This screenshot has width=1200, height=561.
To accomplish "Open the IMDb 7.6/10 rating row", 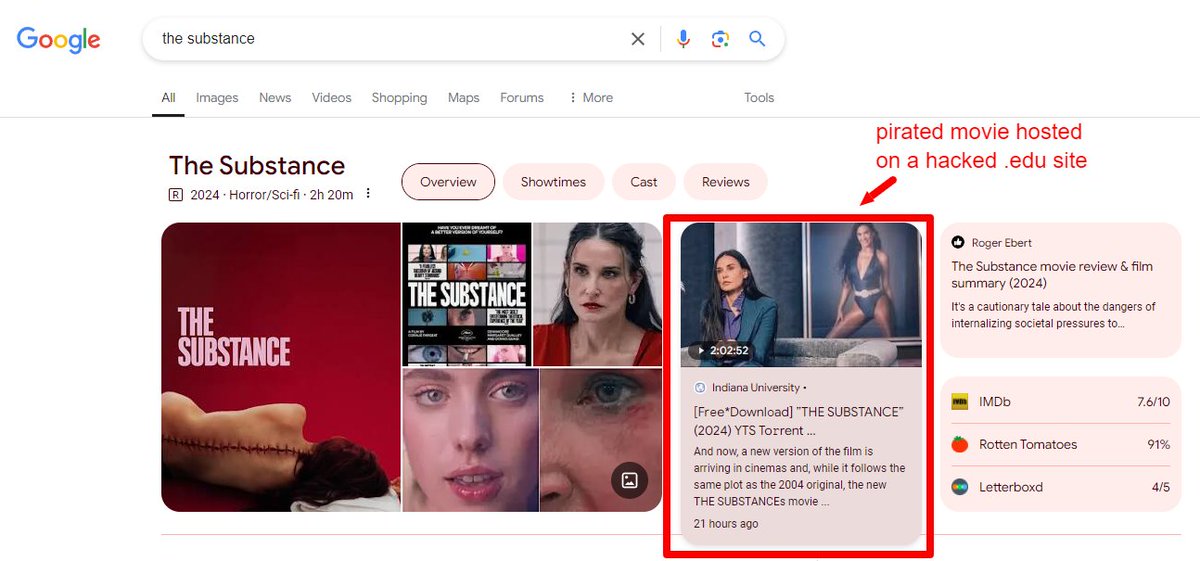I will click(1061, 402).
